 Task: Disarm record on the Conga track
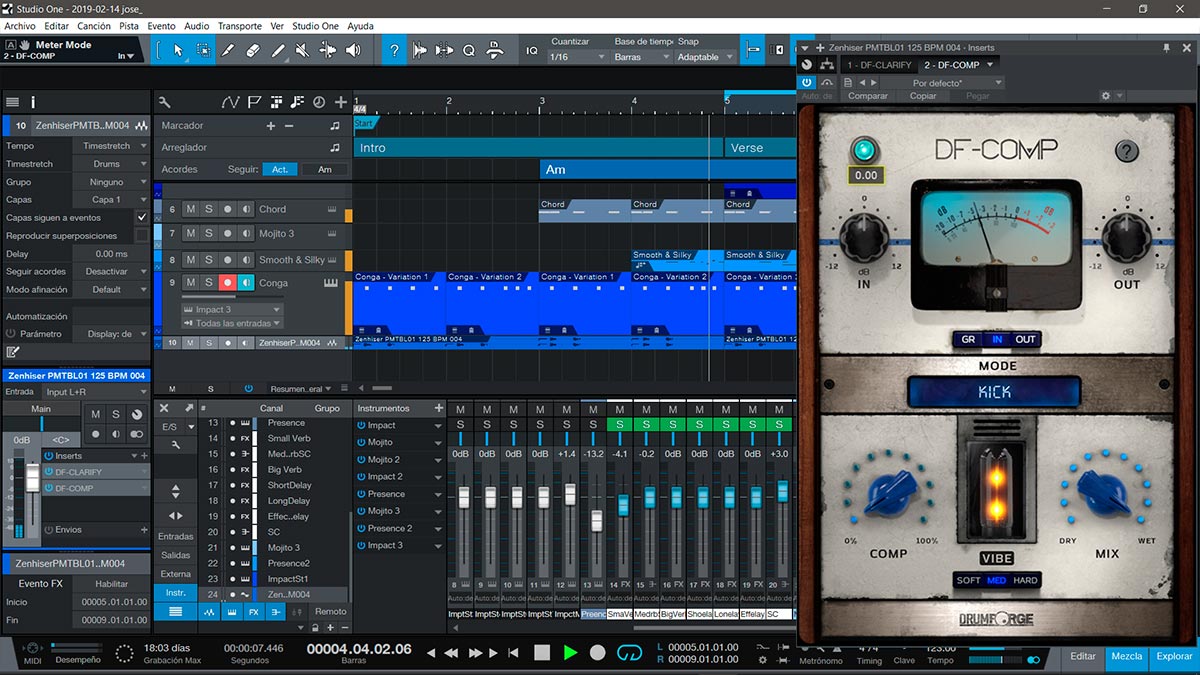point(228,283)
